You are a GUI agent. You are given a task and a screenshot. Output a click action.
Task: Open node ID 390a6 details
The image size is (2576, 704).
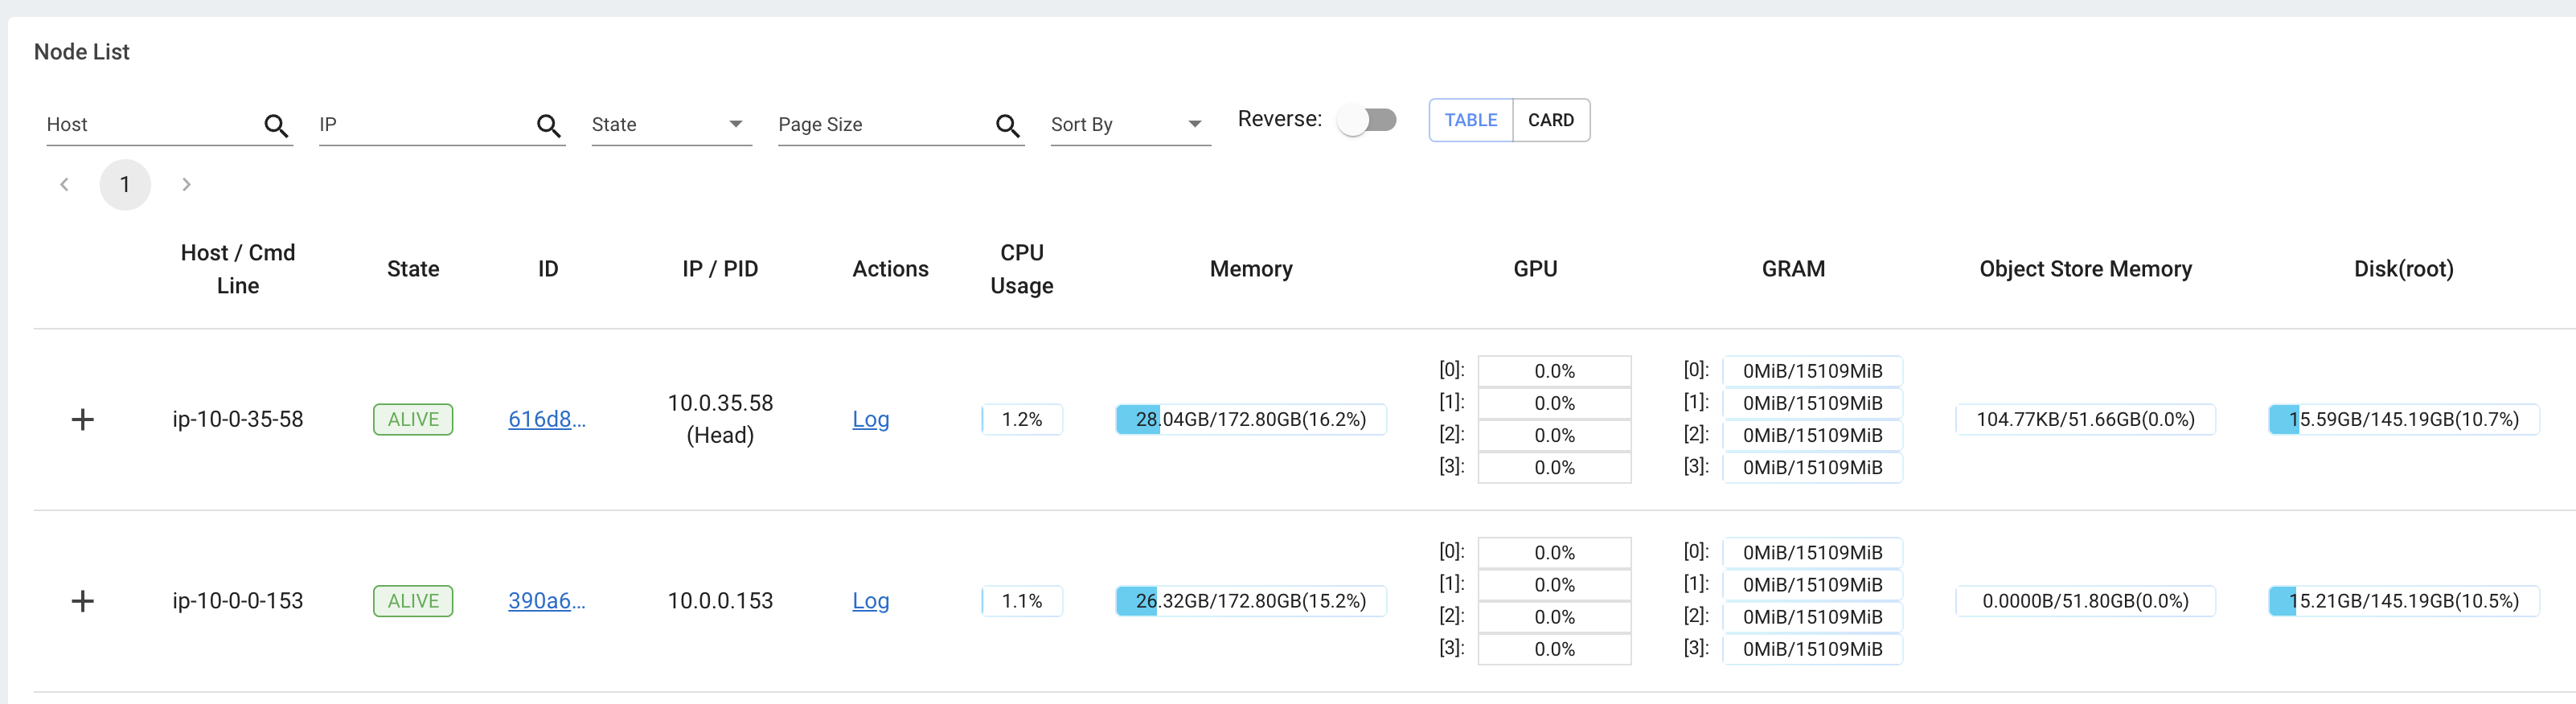(x=546, y=601)
